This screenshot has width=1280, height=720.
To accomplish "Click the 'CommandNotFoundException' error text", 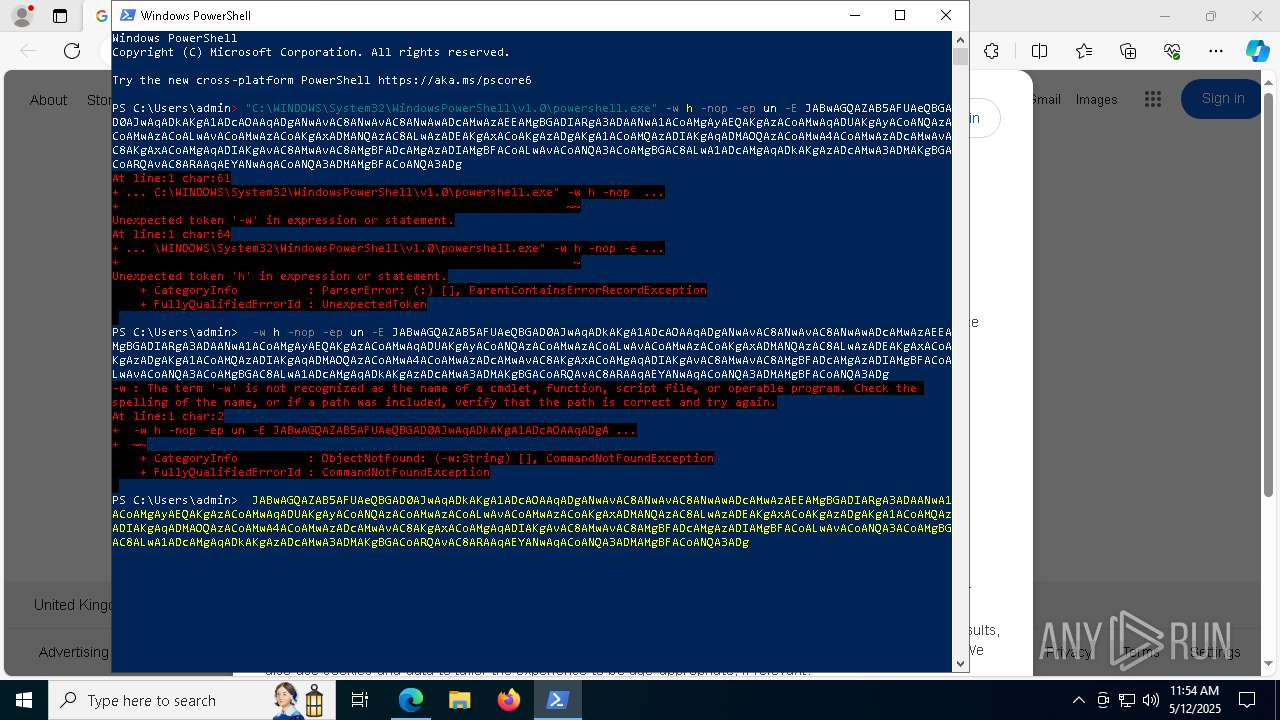I will [x=629, y=458].
